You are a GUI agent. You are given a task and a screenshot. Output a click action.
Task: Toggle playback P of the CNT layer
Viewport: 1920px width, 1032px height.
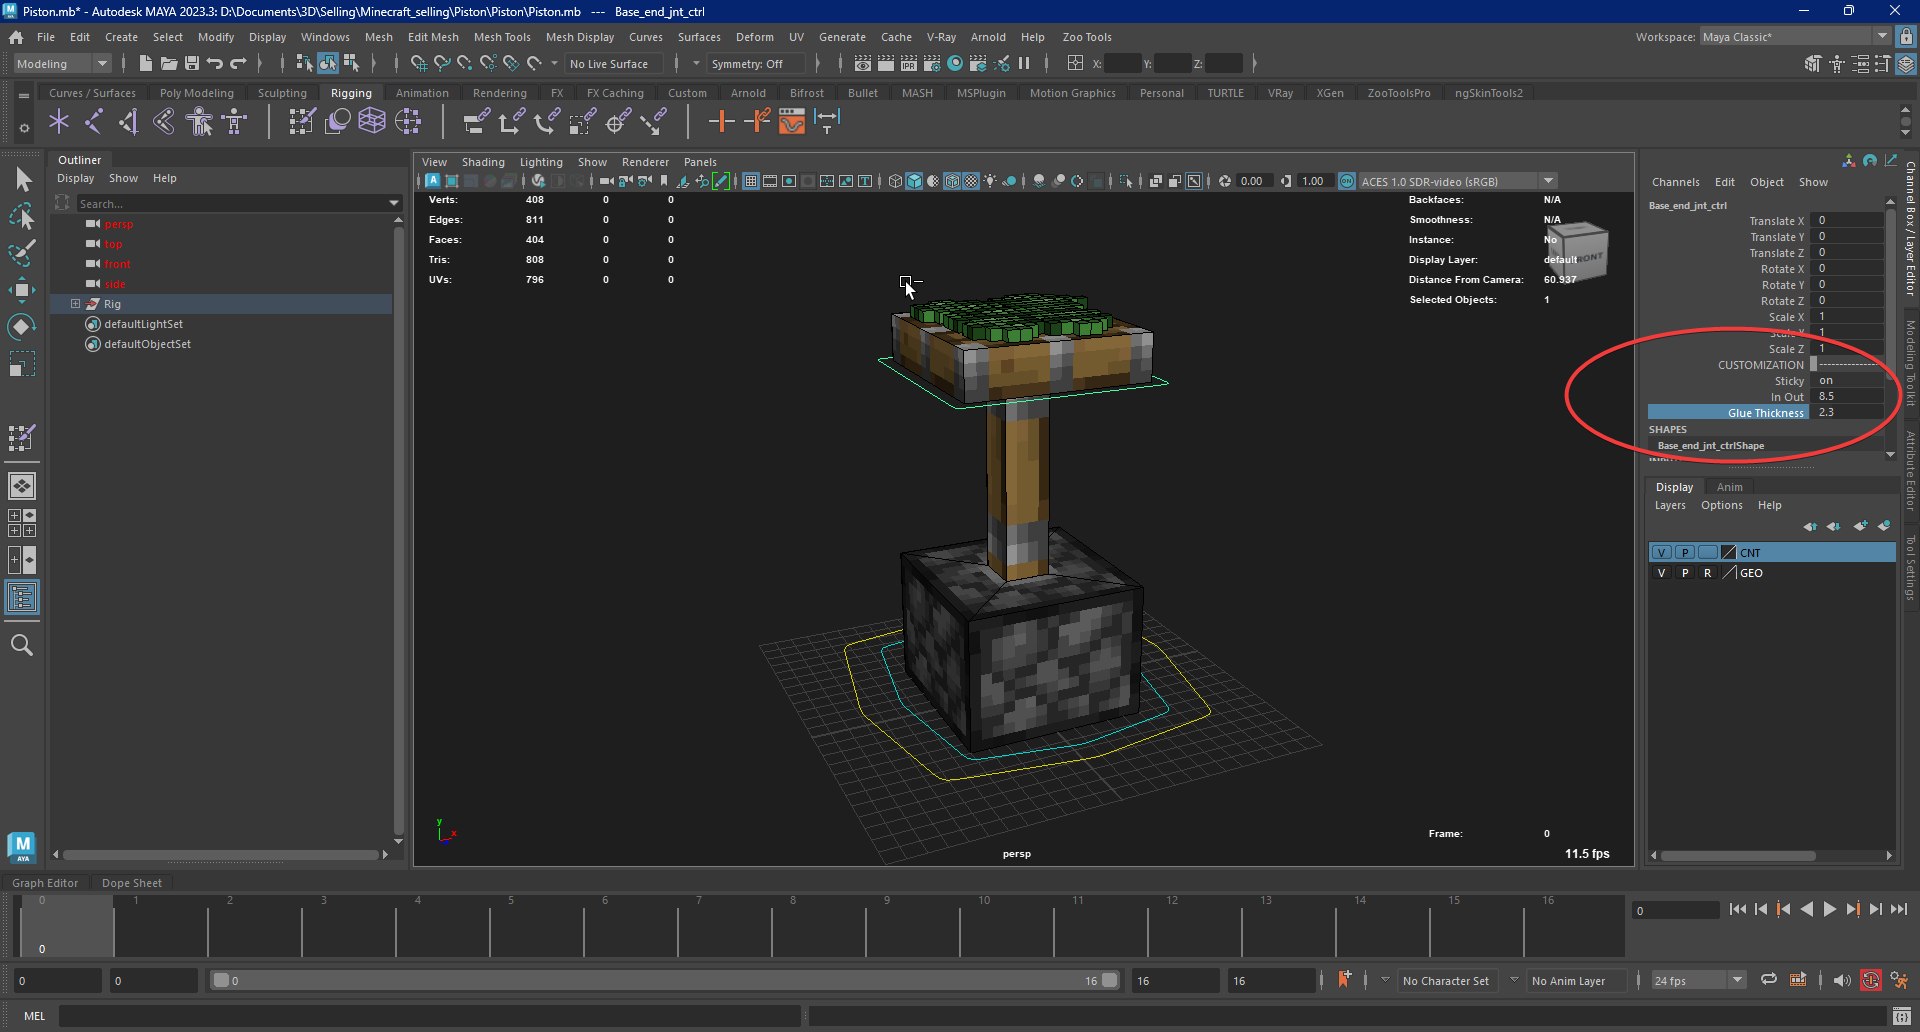1685,552
